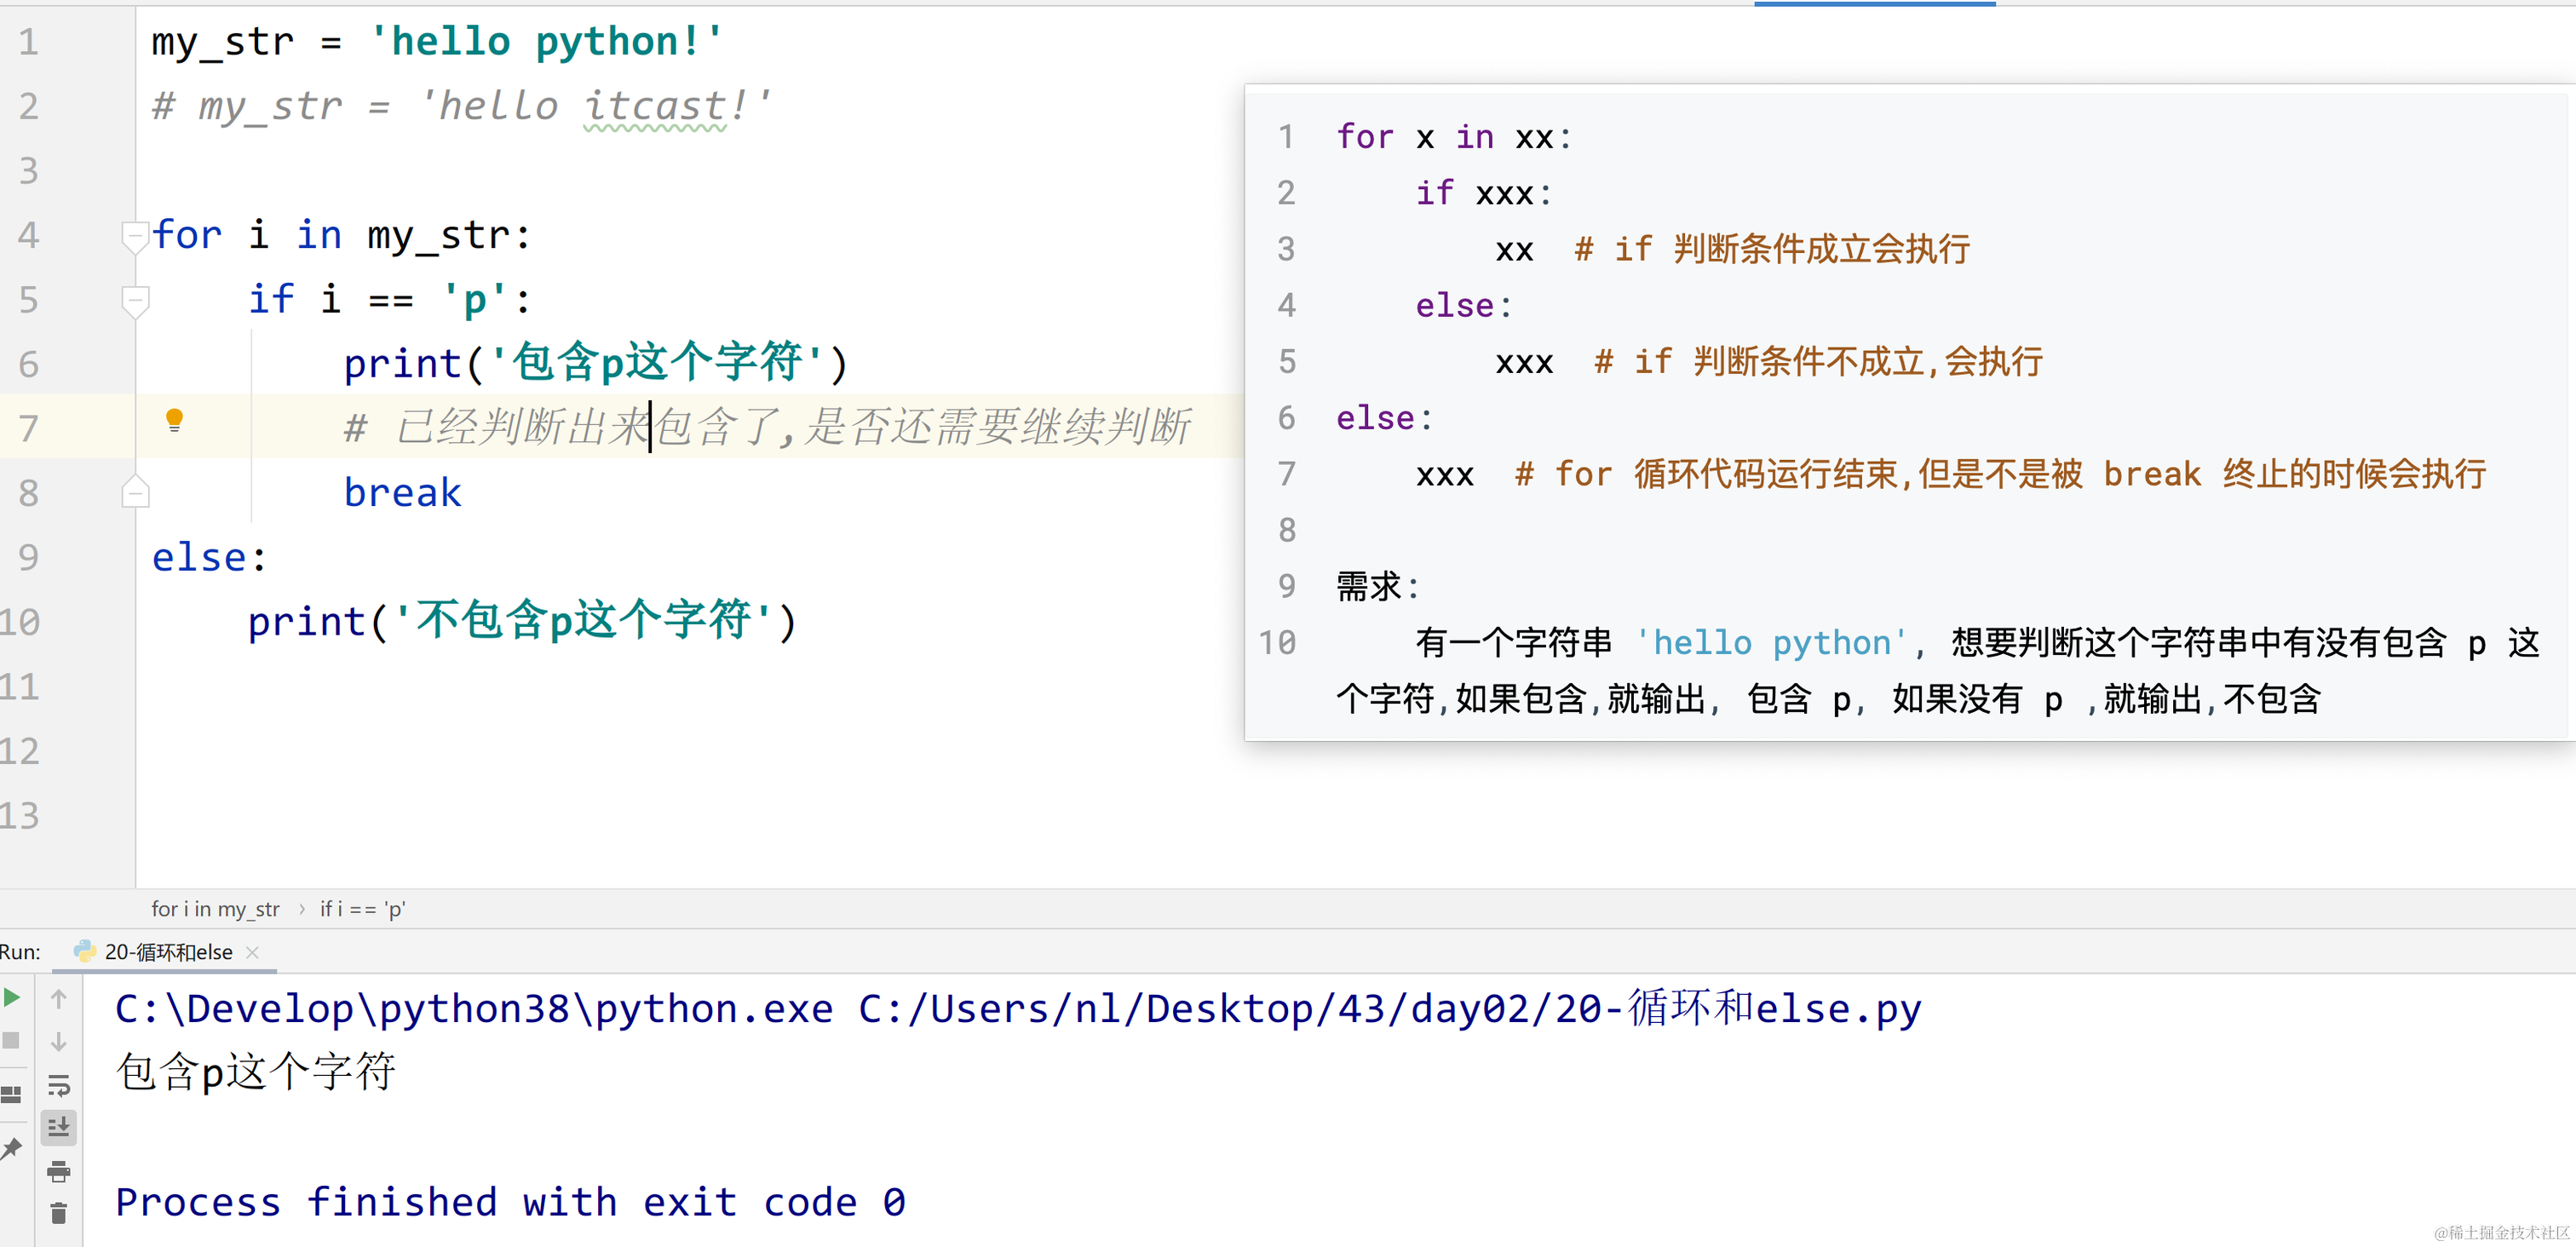Toggle Scroll to End in run console
The image size is (2576, 1247).
59,1128
